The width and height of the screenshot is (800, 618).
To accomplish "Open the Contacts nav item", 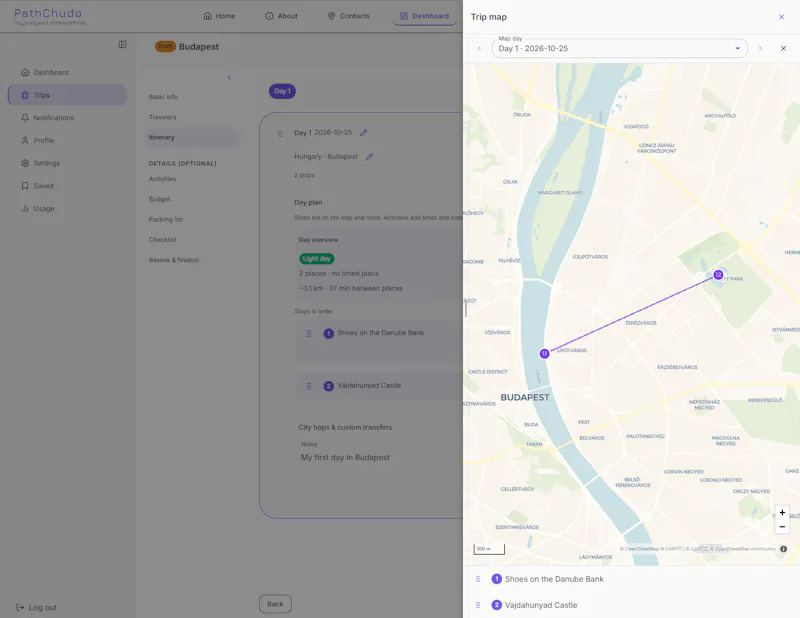I will coord(348,16).
